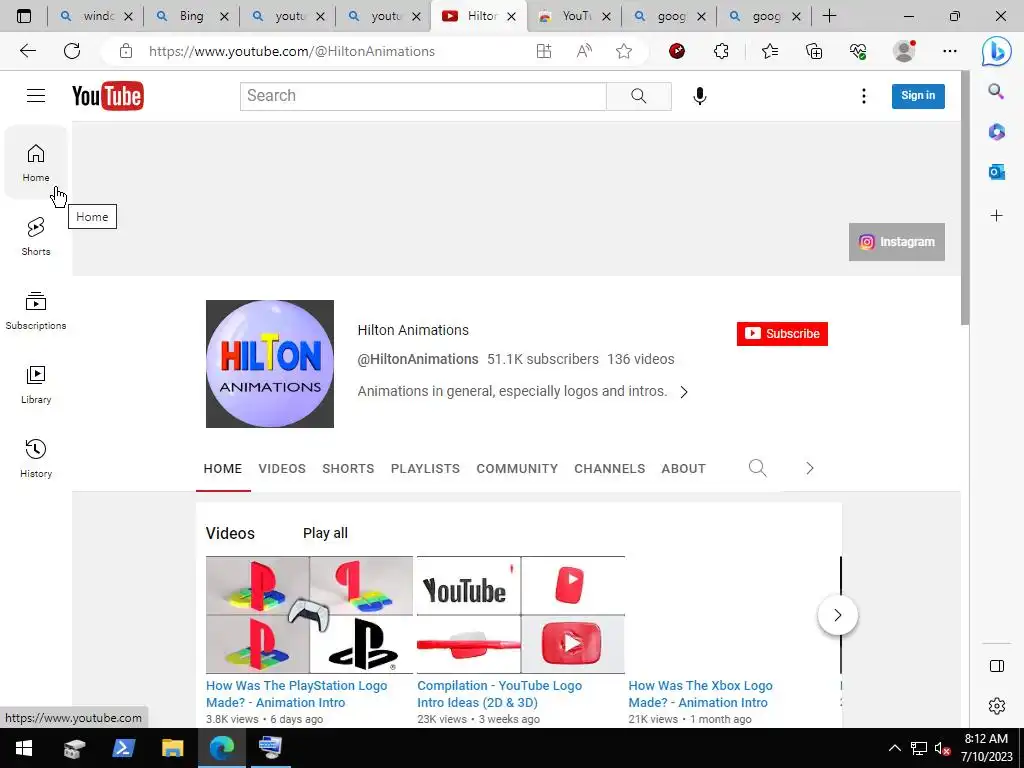The height and width of the screenshot is (768, 1024).
Task: Open the browser Extensions puzzle icon
Action: point(721,51)
